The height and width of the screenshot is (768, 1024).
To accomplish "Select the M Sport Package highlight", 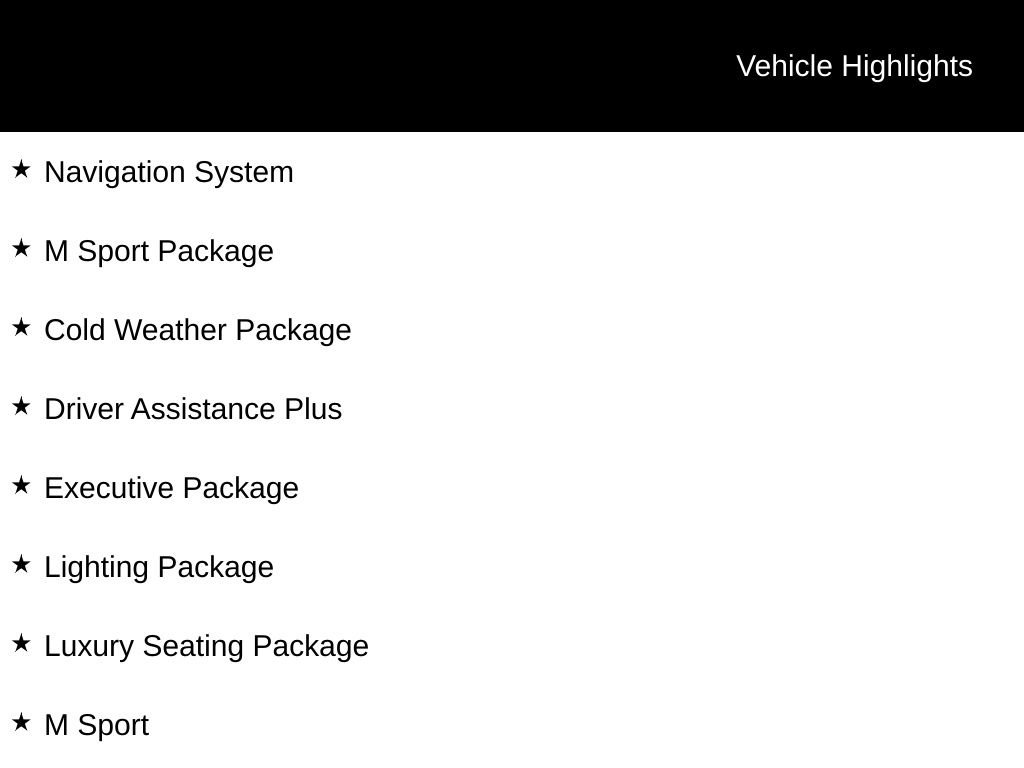I will (x=159, y=252).
